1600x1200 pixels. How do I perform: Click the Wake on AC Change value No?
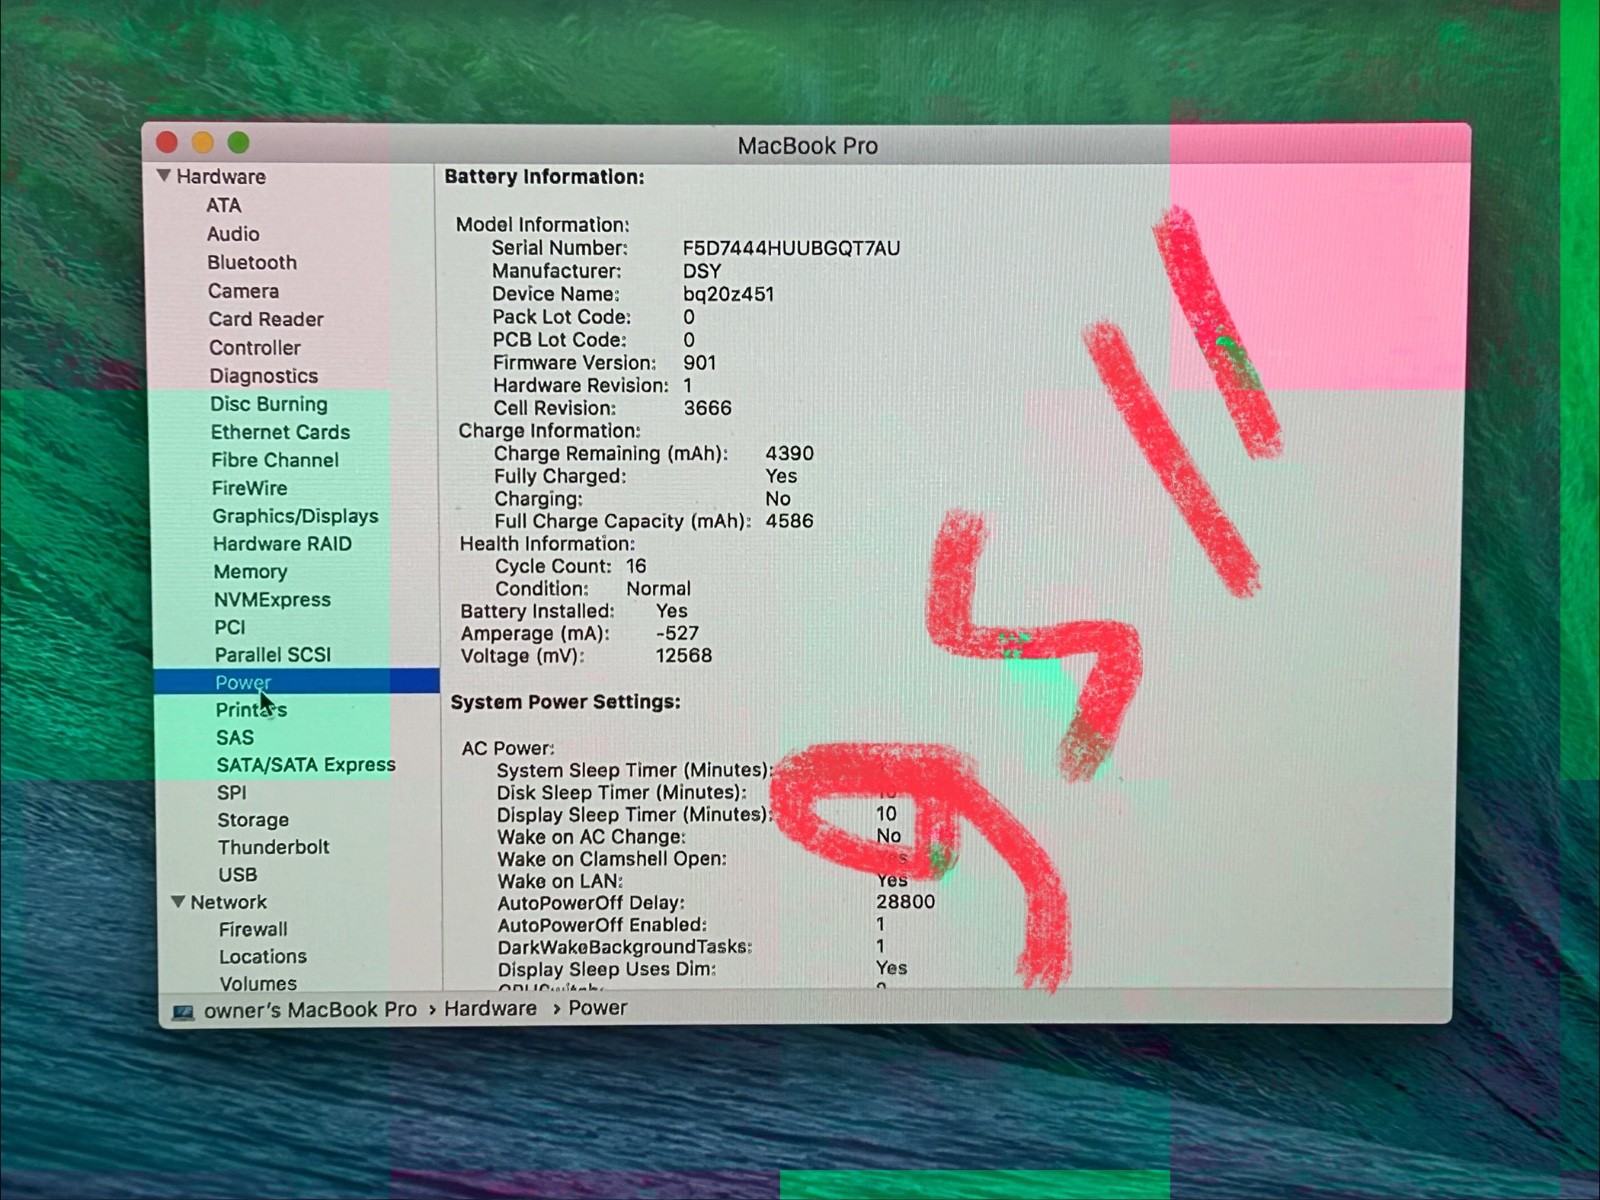coord(889,836)
